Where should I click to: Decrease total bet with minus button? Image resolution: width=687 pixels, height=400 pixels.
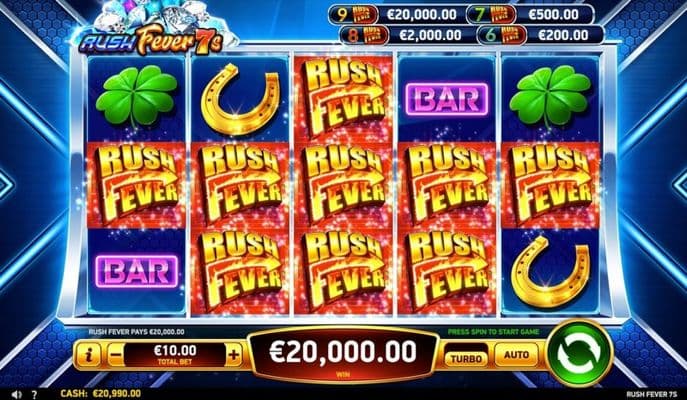click(x=114, y=355)
